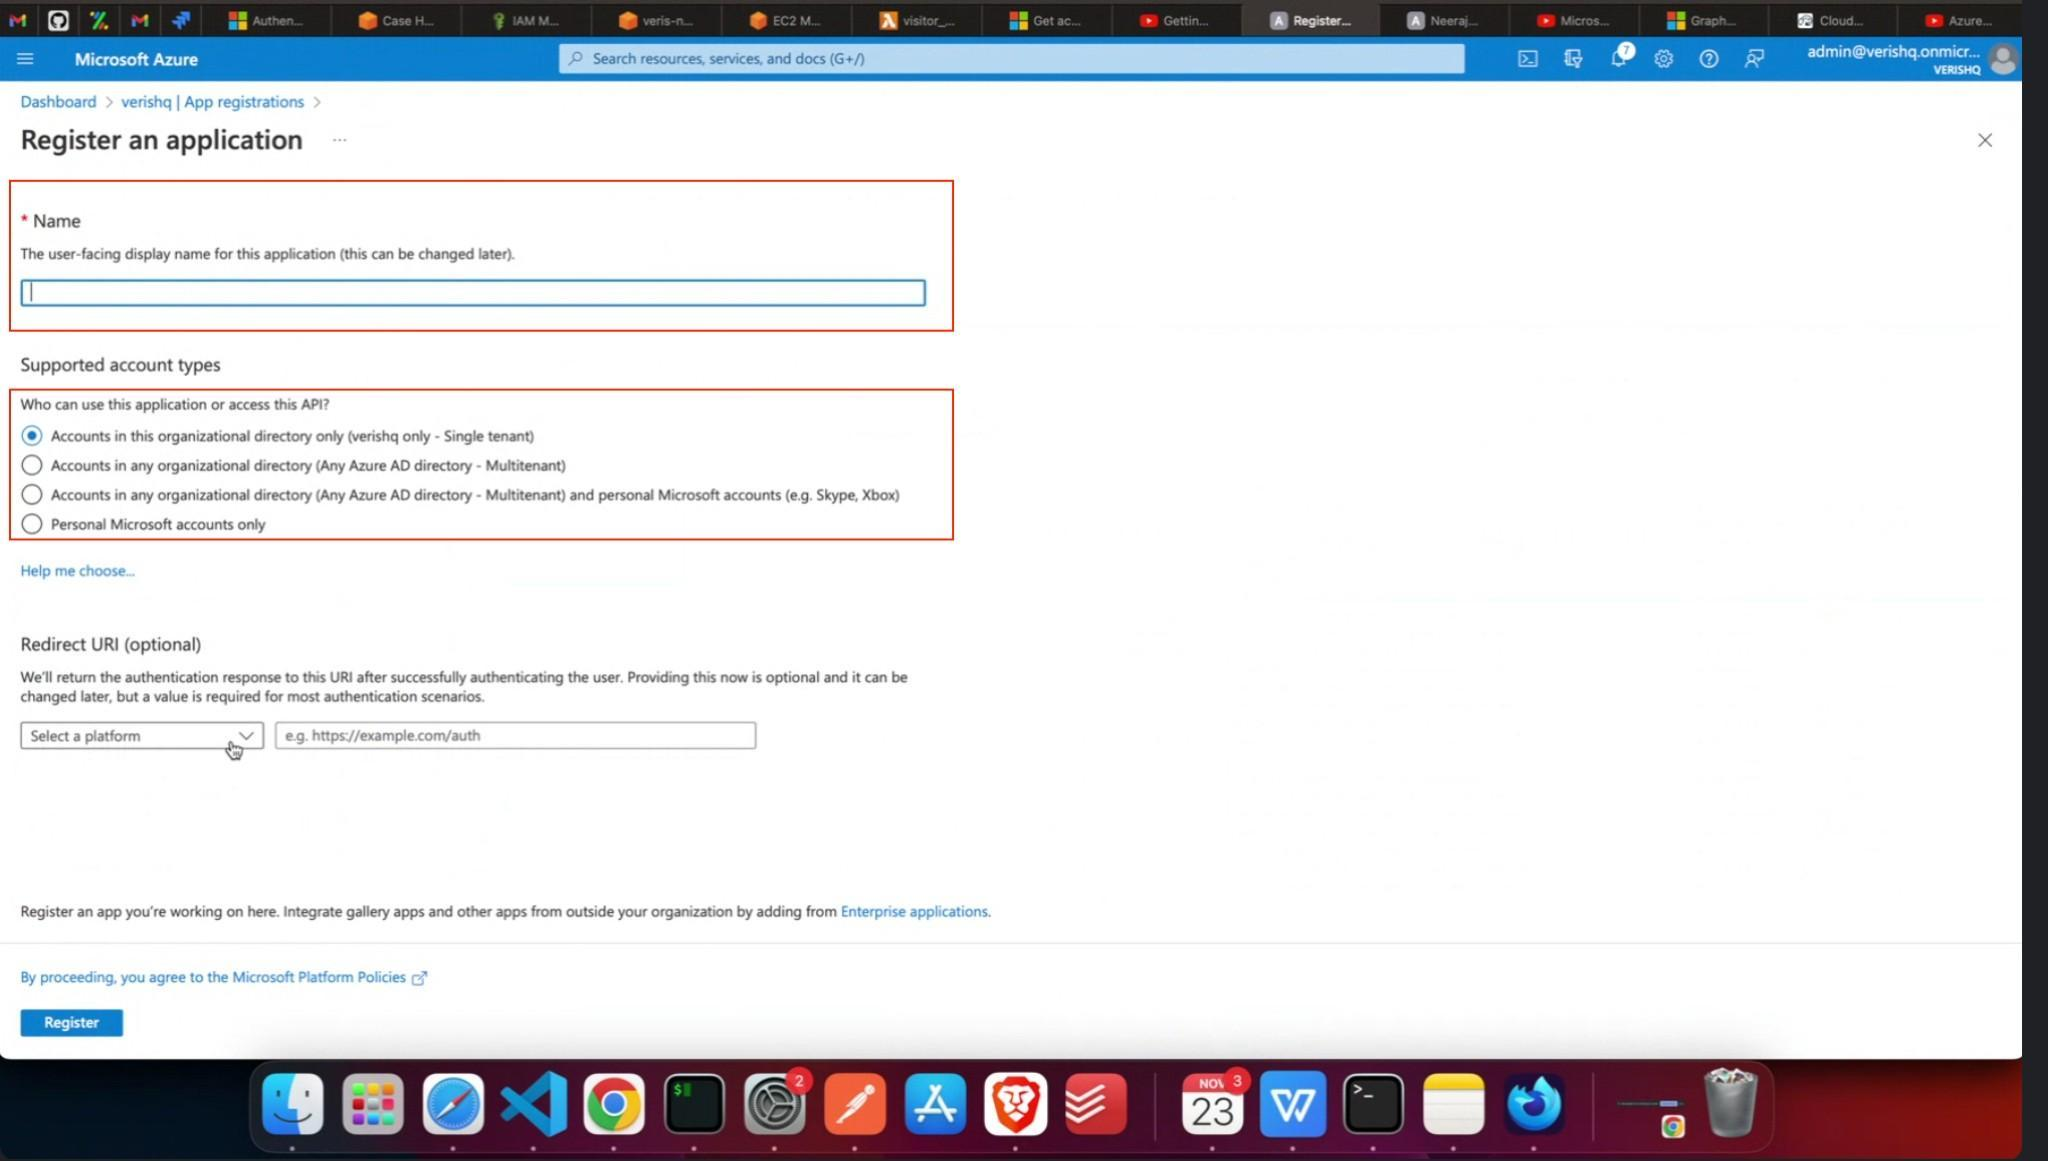The height and width of the screenshot is (1161, 2048).
Task: Click the ellipsis next to page title
Action: (x=339, y=140)
